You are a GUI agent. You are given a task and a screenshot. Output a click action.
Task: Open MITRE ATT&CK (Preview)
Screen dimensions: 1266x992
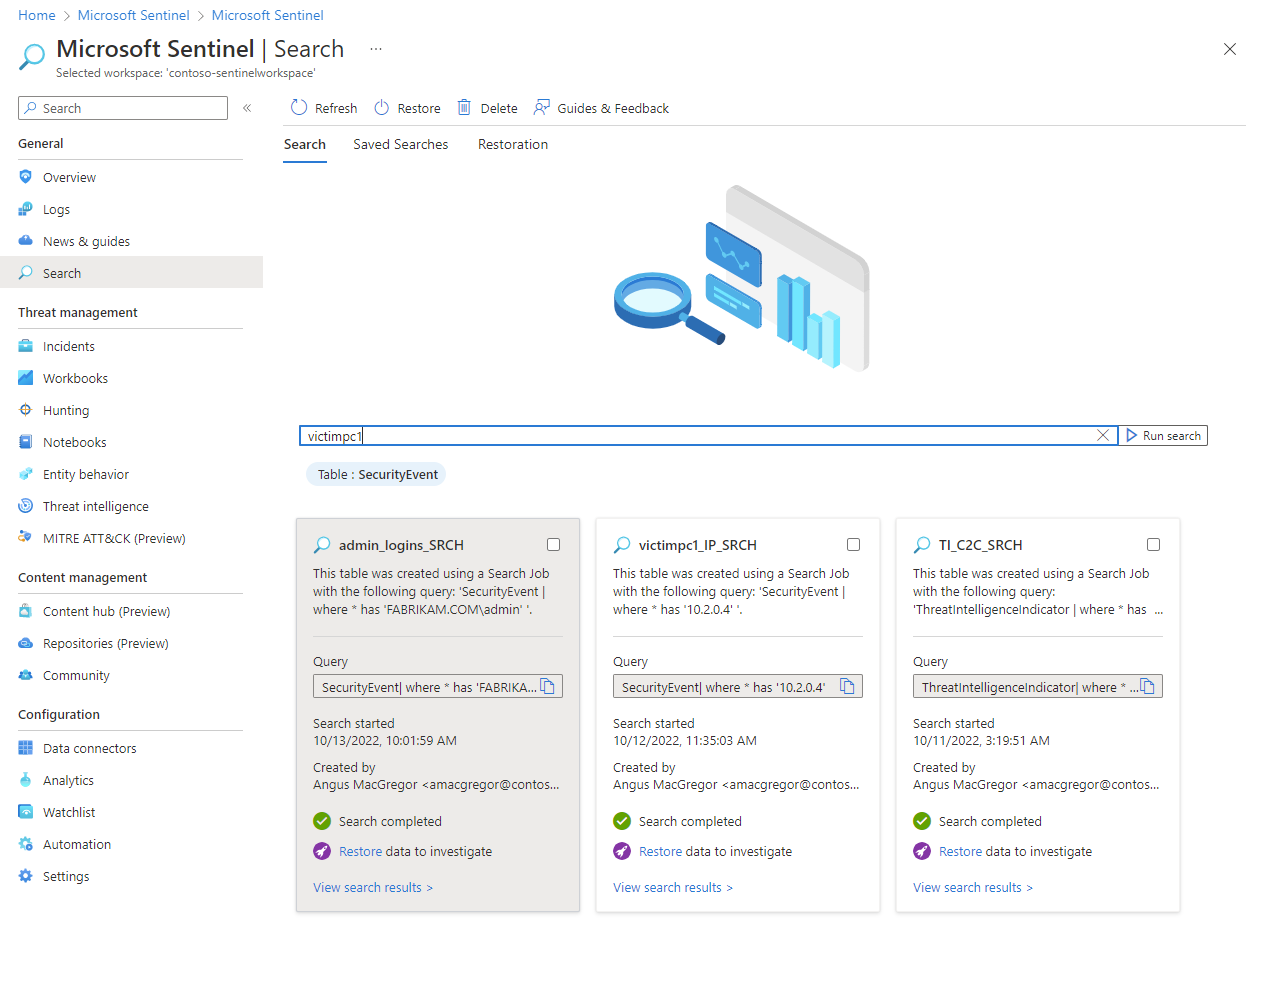(111, 538)
